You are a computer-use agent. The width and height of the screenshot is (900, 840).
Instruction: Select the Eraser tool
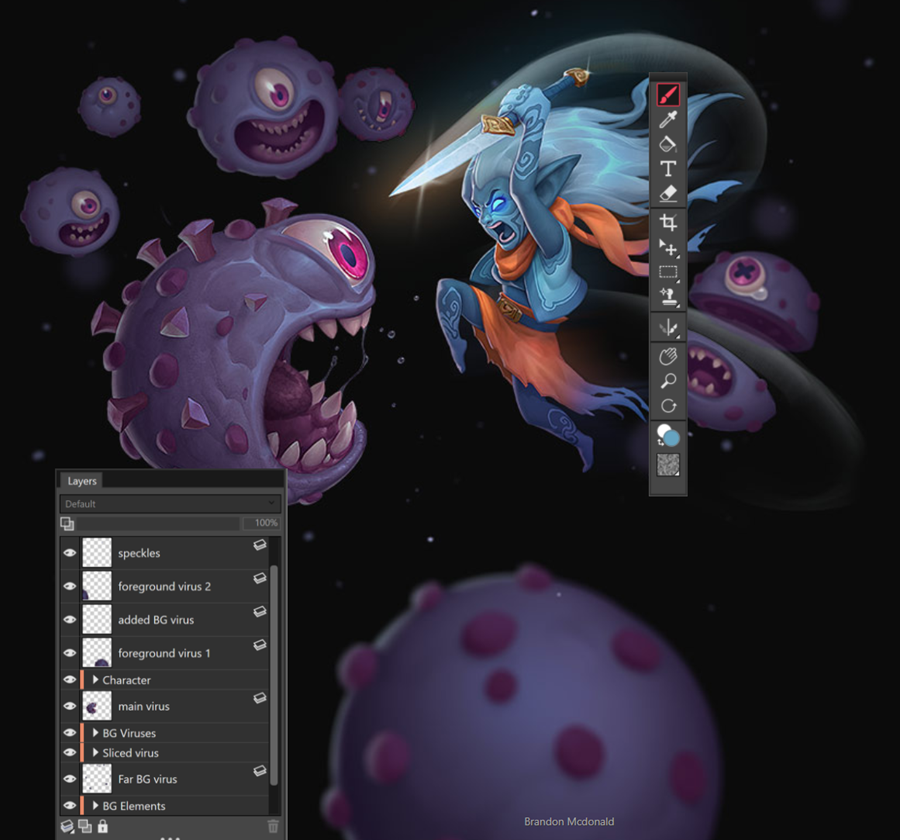(x=668, y=193)
